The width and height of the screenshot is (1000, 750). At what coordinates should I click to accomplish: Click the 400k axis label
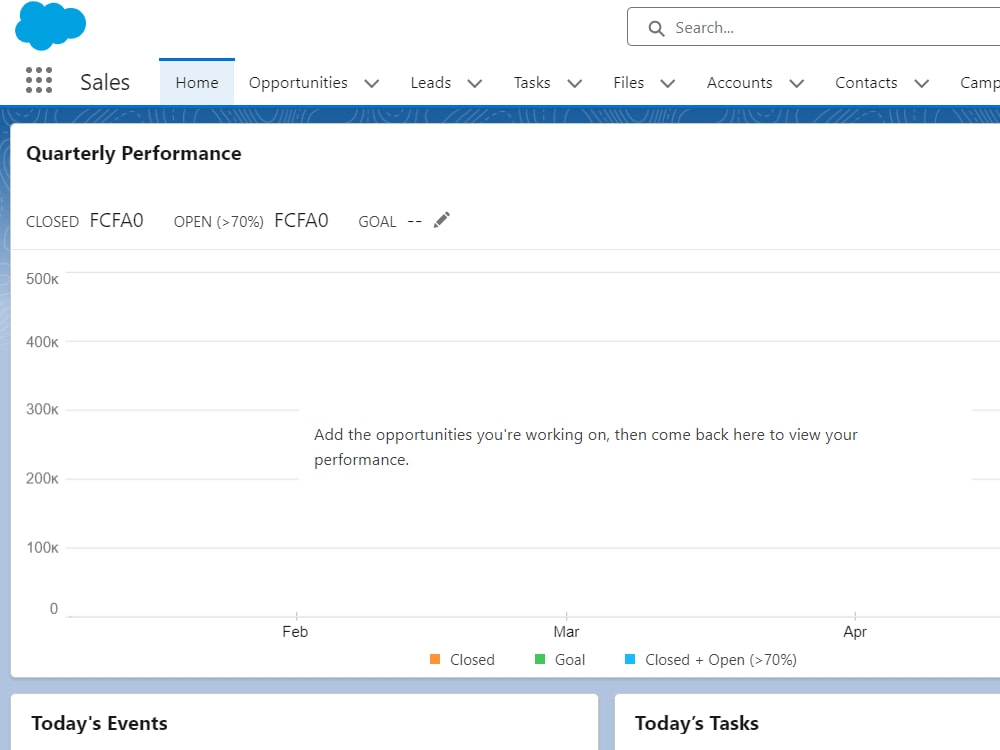pos(42,342)
